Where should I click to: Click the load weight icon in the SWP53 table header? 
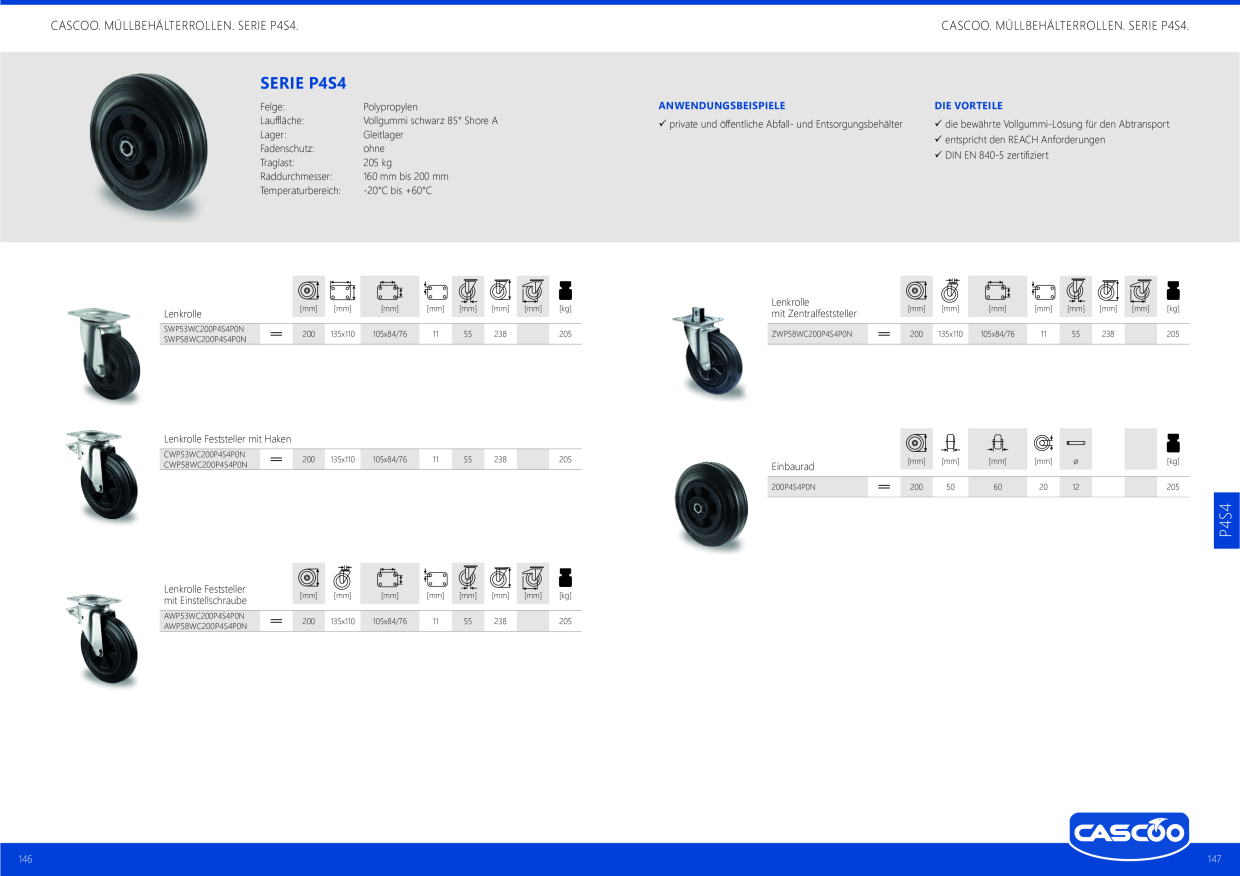coord(565,291)
